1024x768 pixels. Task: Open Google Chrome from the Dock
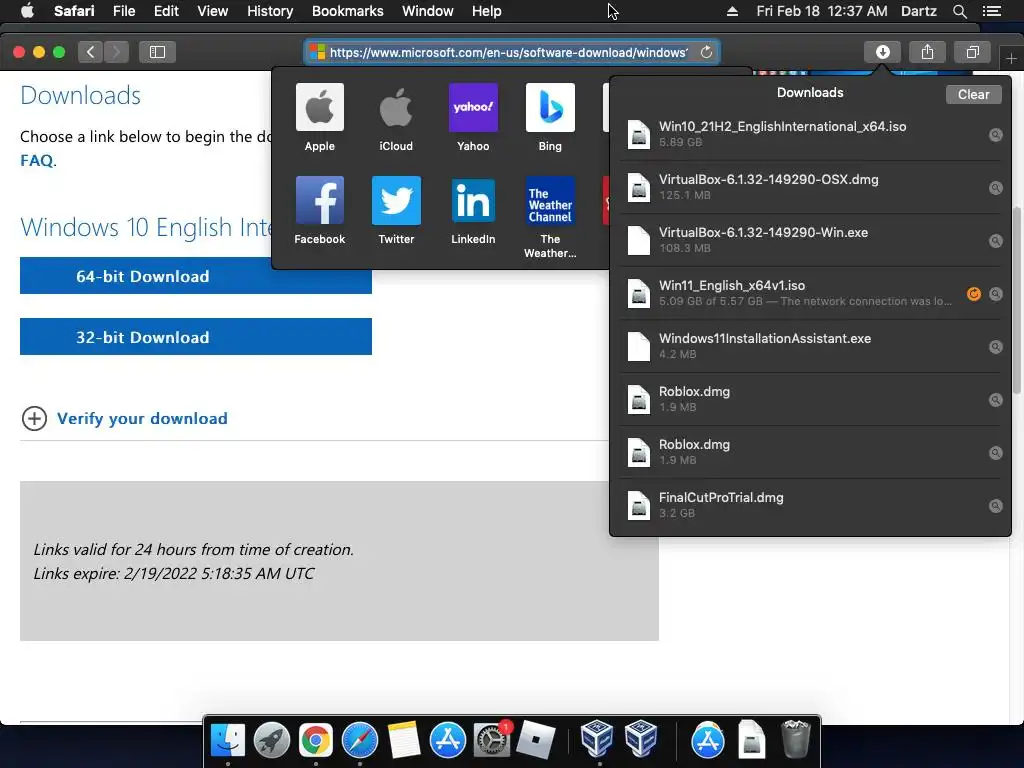(315, 740)
